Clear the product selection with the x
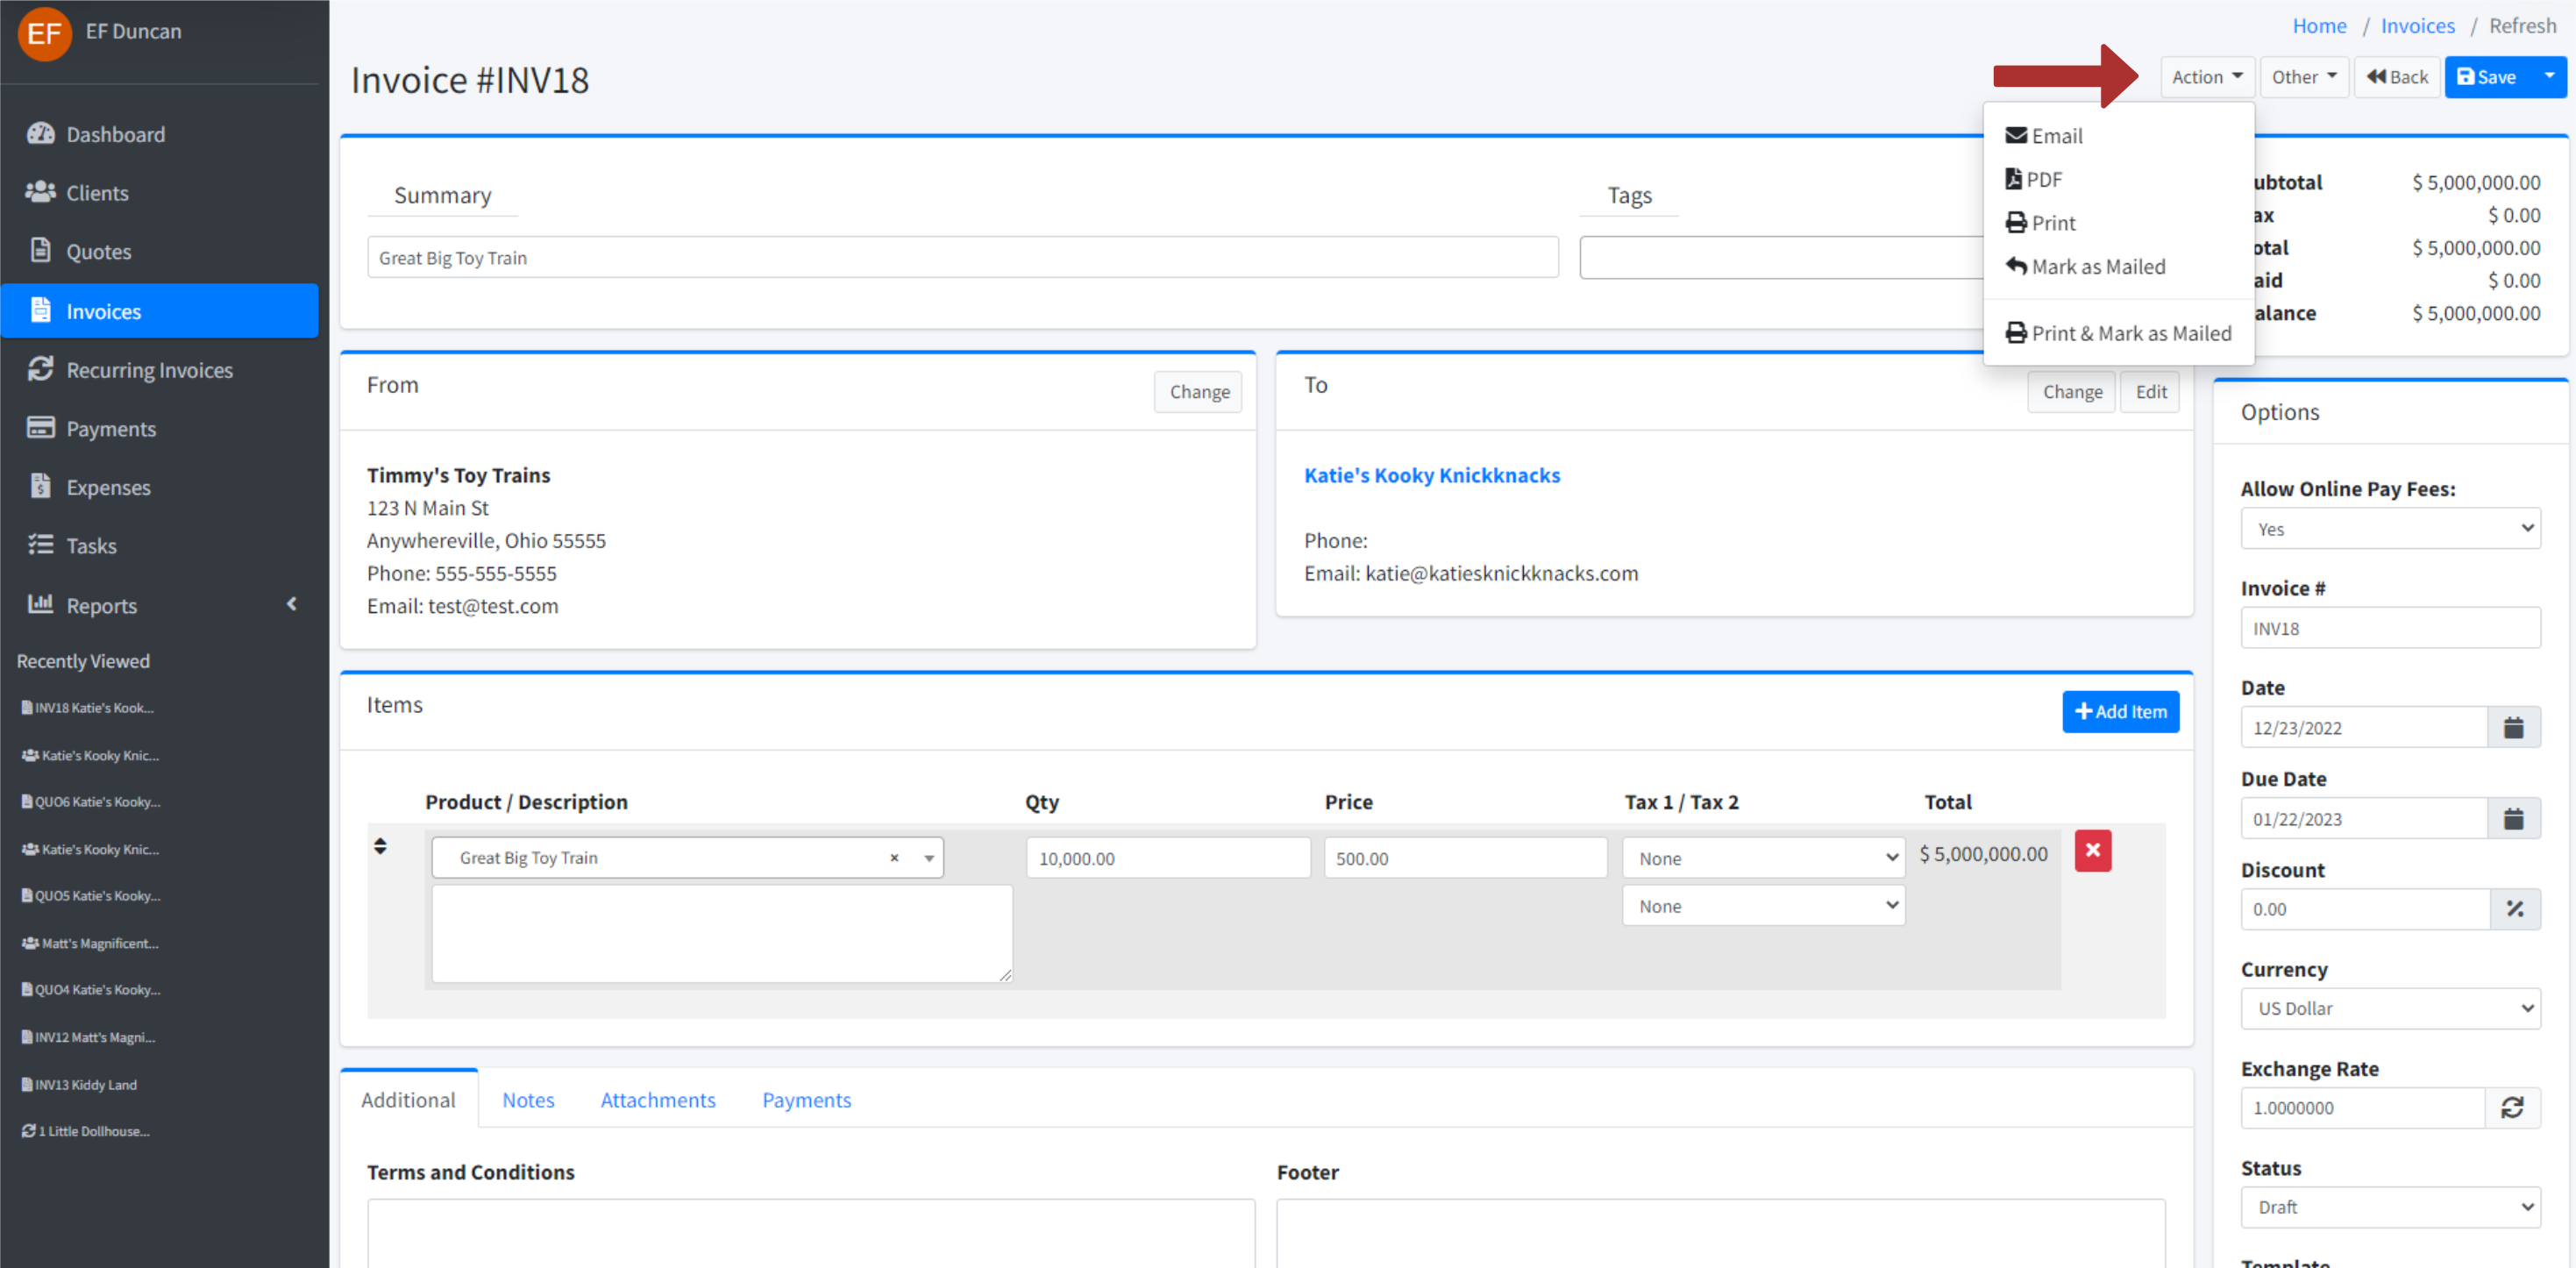 pos(894,857)
